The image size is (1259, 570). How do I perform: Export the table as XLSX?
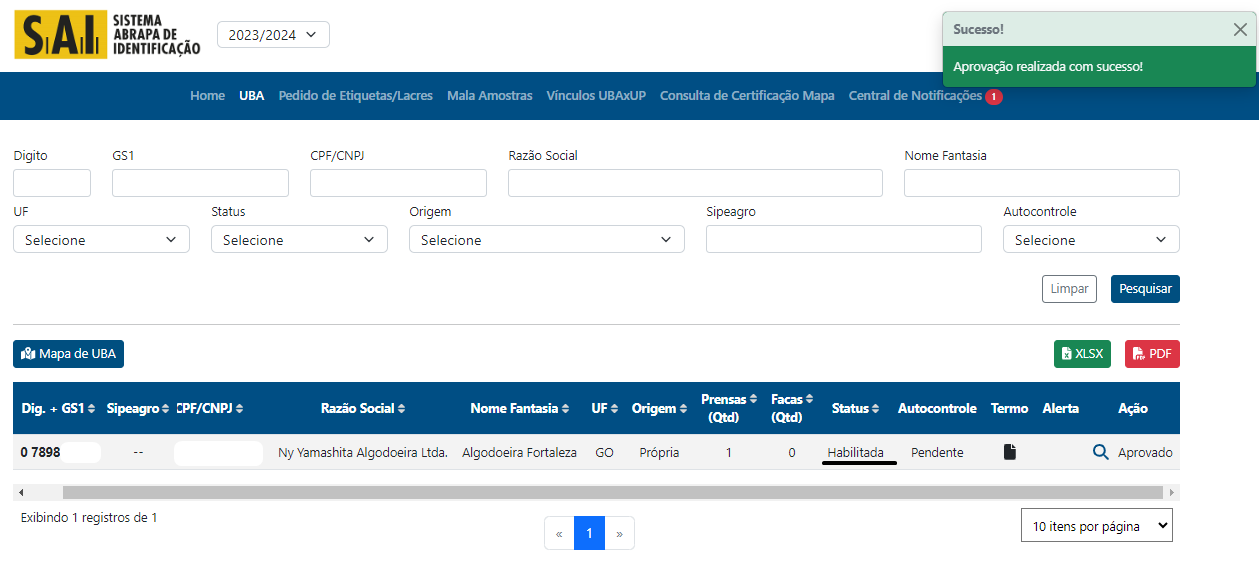click(1082, 354)
